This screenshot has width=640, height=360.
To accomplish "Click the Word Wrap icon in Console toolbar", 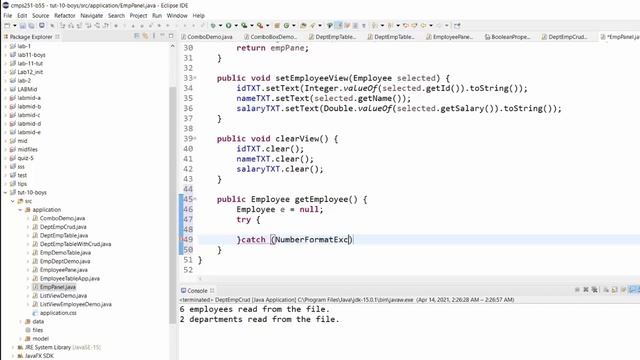I will click(x=623, y=290).
